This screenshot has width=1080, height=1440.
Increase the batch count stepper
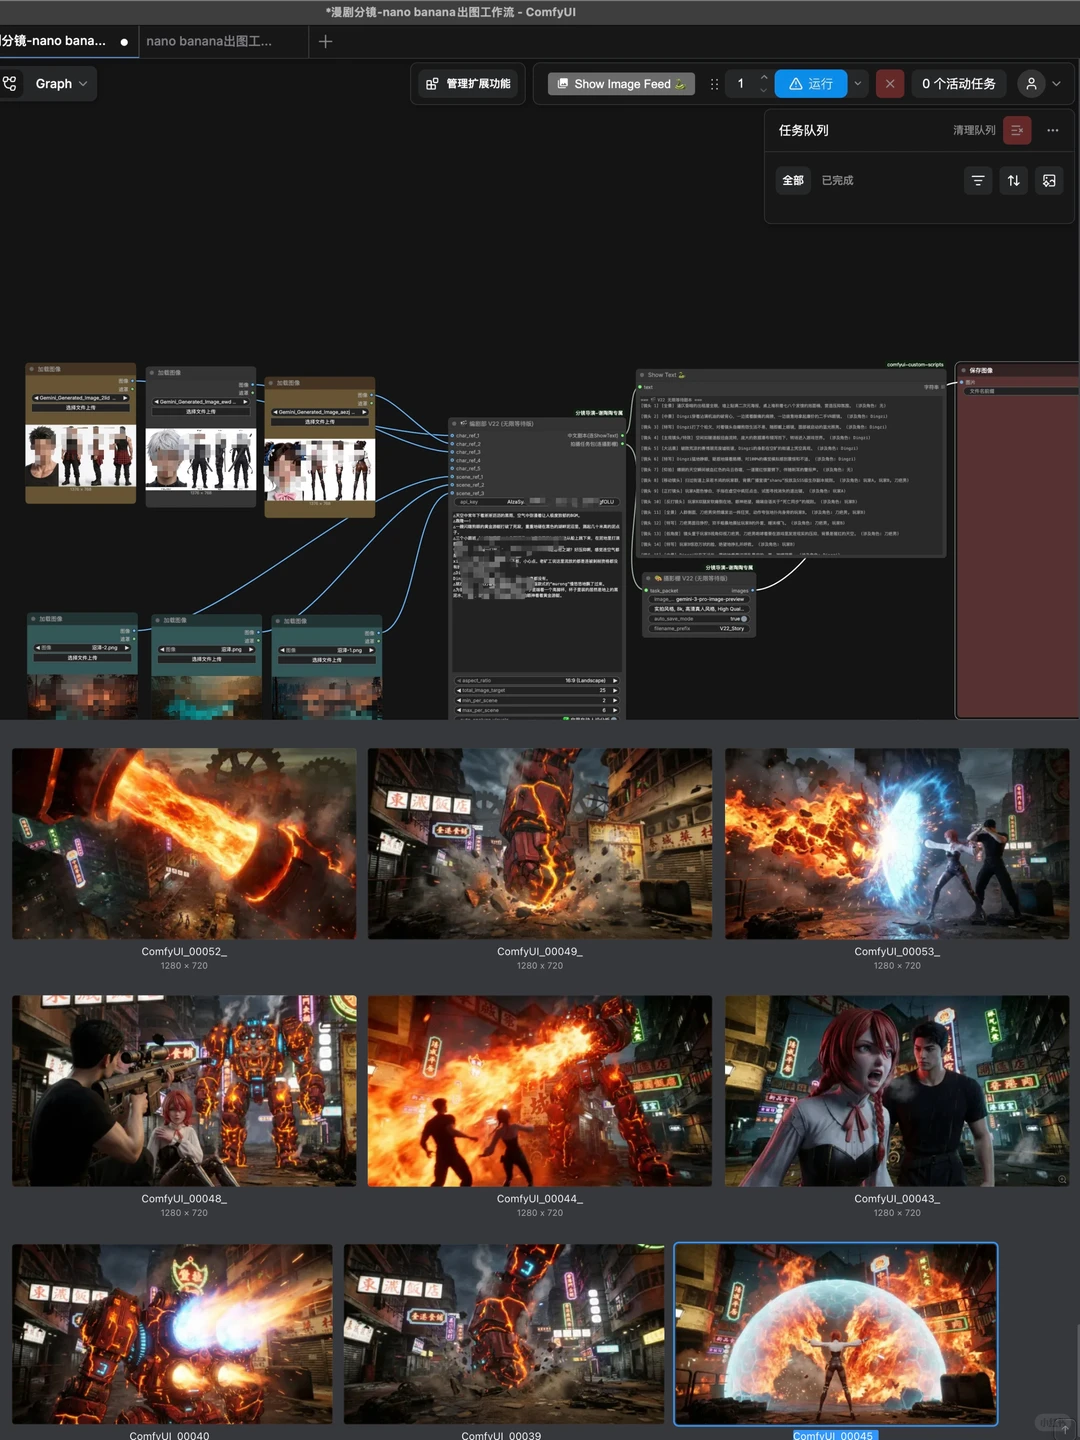point(764,78)
